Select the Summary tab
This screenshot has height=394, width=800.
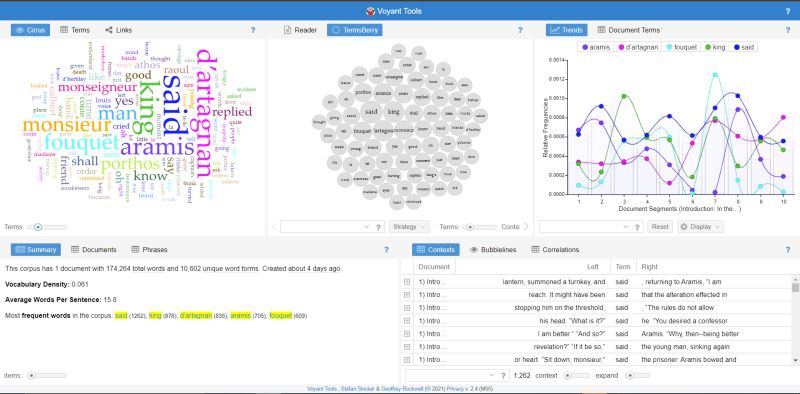pos(36,250)
